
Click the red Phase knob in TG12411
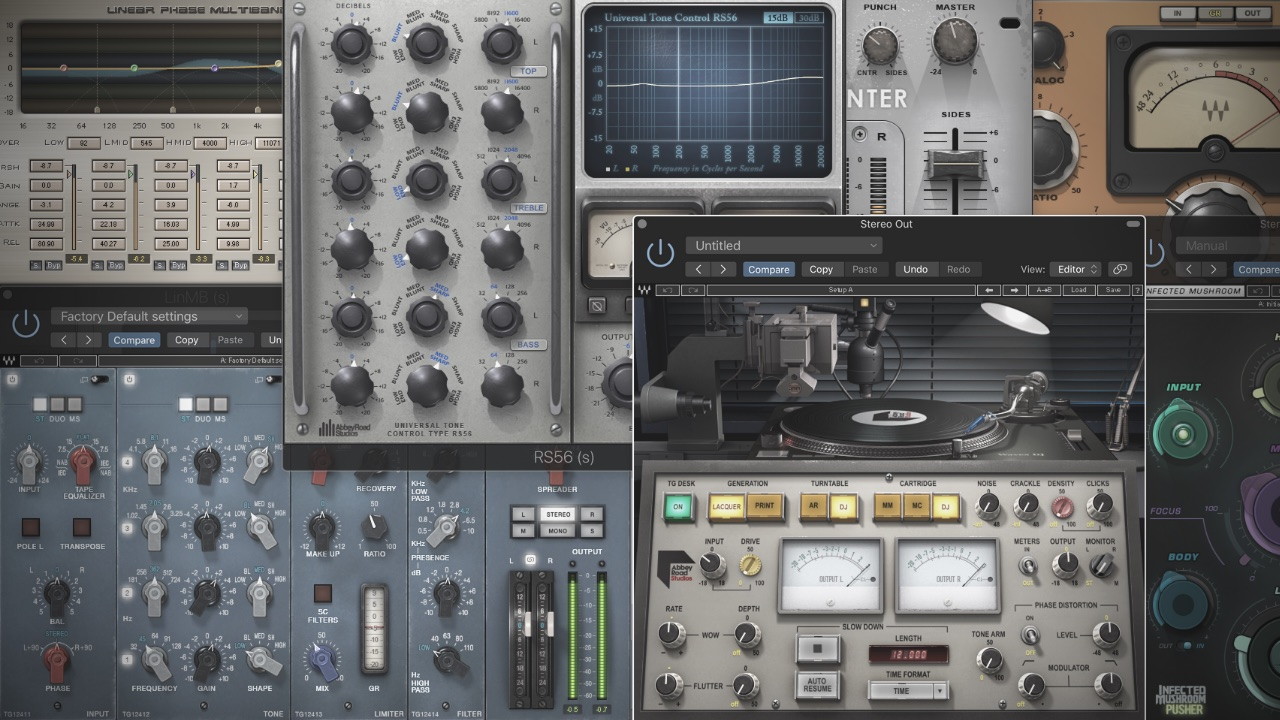[57, 659]
